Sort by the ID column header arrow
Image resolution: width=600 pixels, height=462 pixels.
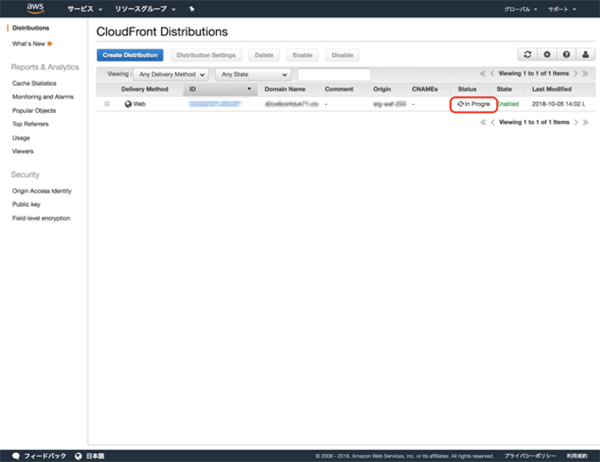[x=249, y=89]
